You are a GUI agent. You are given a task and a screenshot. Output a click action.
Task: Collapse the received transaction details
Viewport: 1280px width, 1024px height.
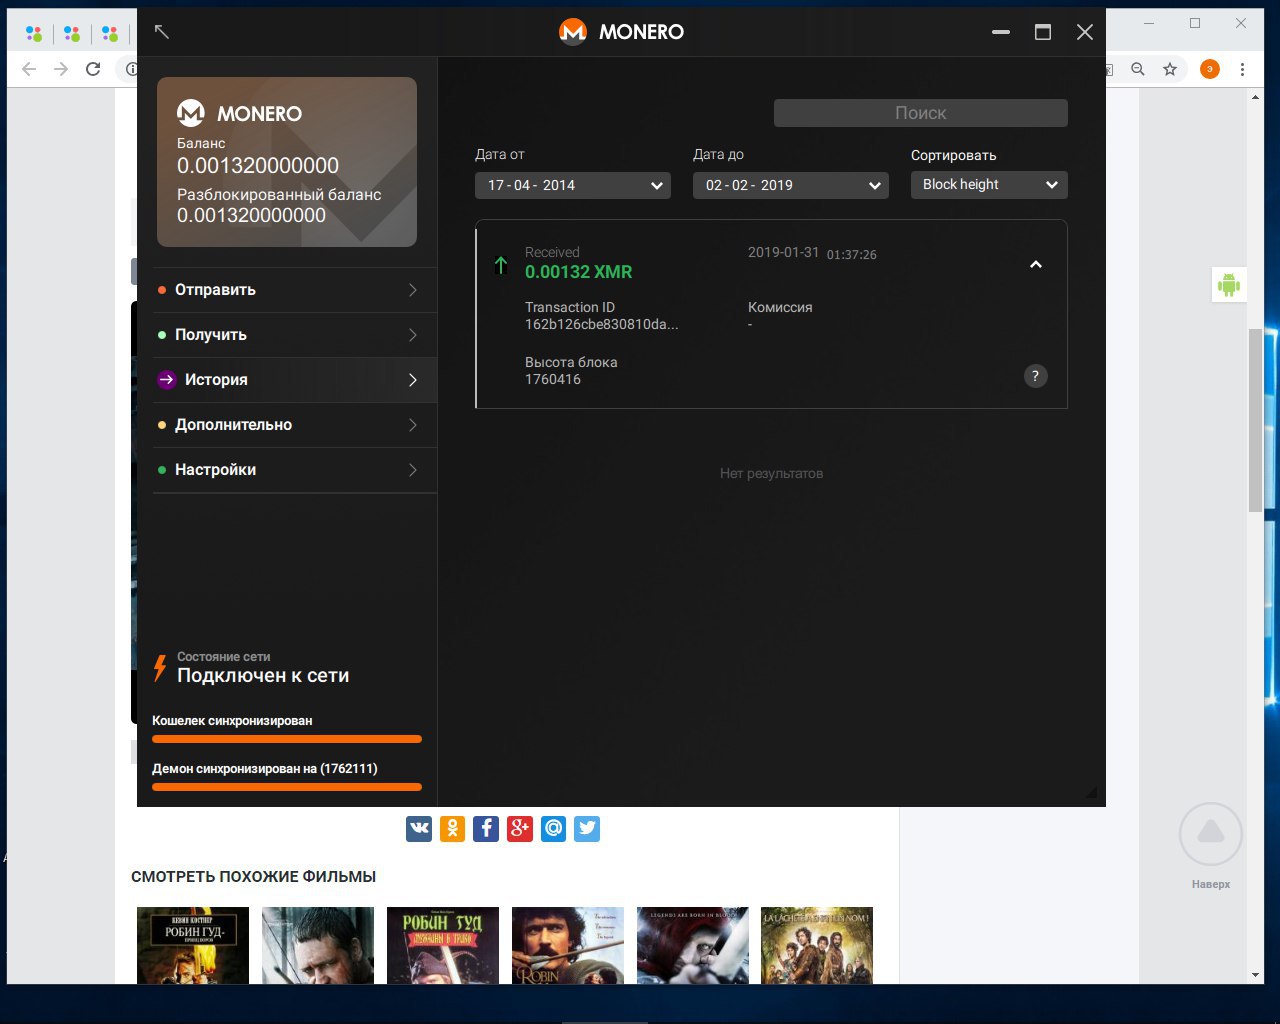click(x=1036, y=265)
